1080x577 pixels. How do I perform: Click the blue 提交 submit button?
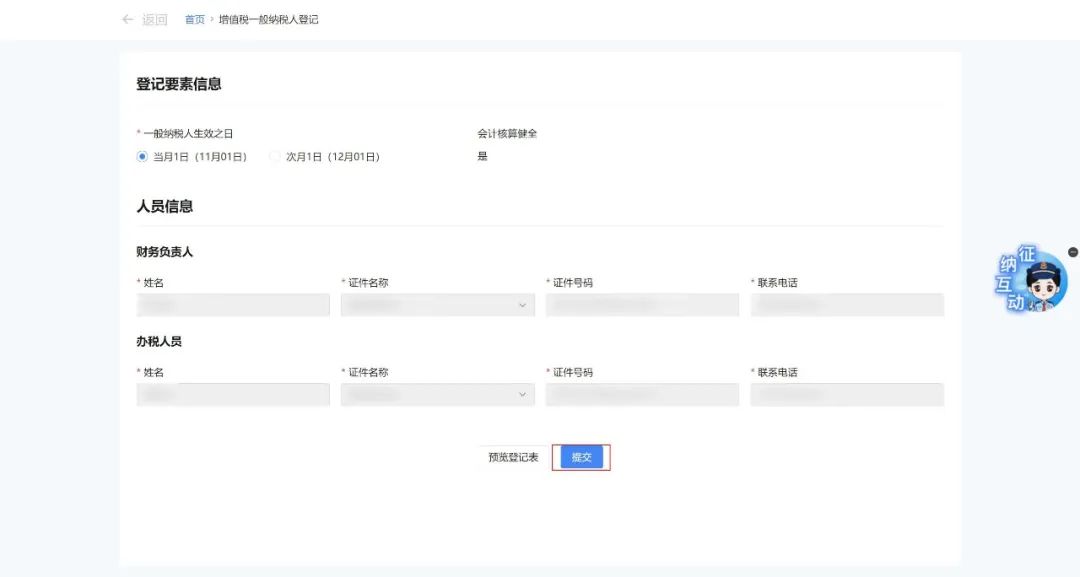(x=581, y=457)
